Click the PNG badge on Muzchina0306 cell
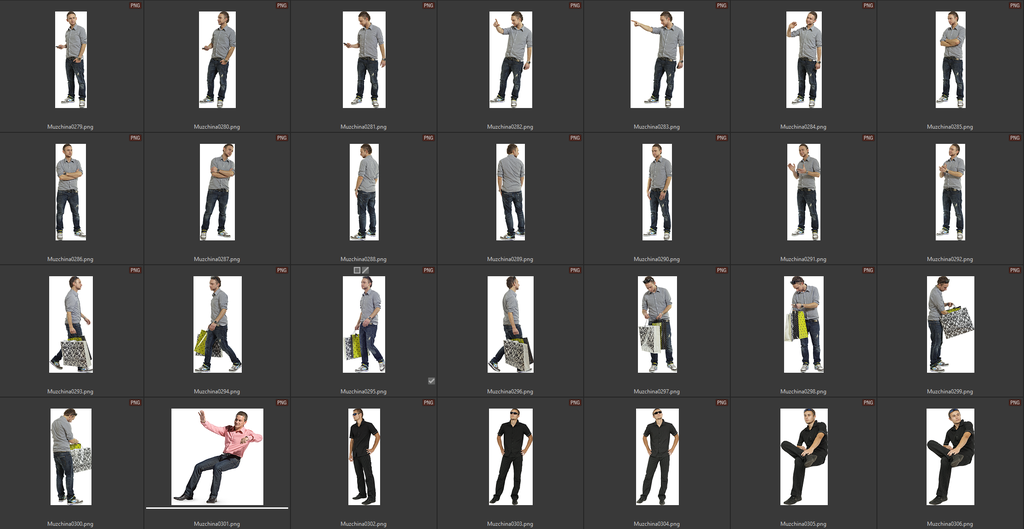 [x=1014, y=402]
